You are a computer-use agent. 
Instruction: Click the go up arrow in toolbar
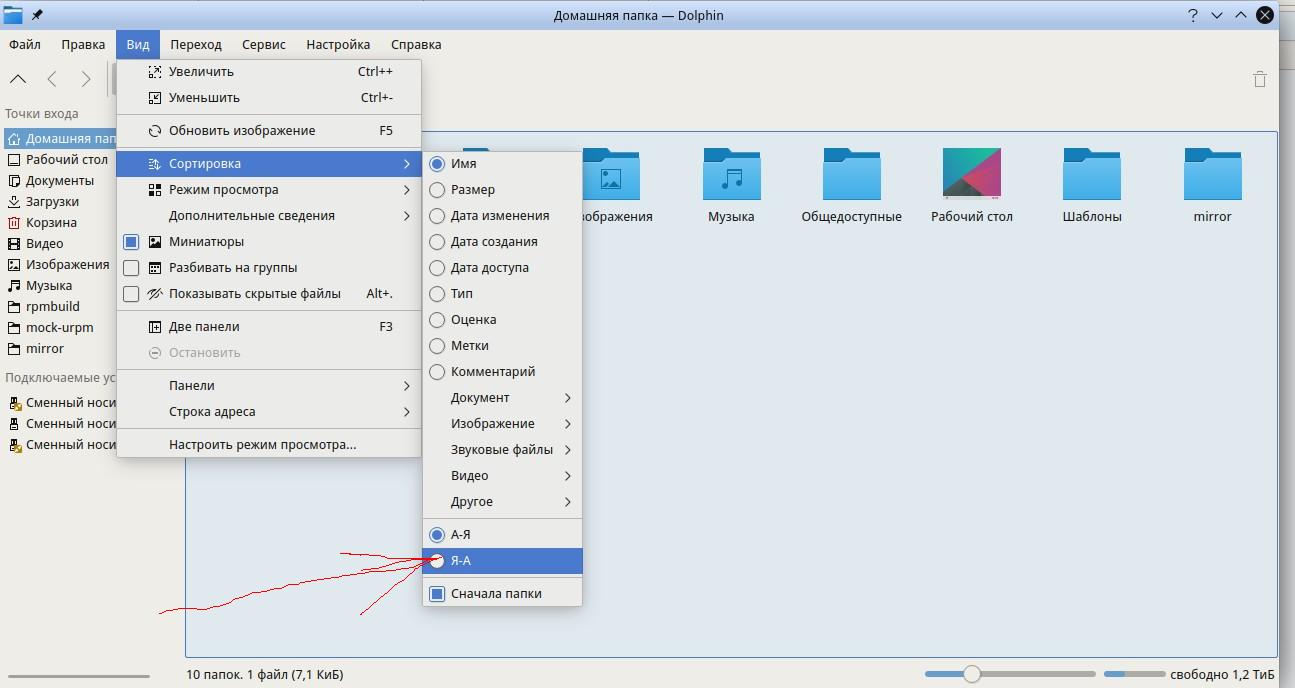pos(18,79)
